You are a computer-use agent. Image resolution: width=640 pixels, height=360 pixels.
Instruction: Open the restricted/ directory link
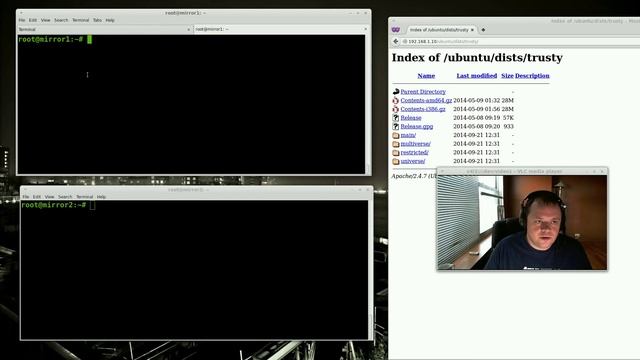coord(414,152)
